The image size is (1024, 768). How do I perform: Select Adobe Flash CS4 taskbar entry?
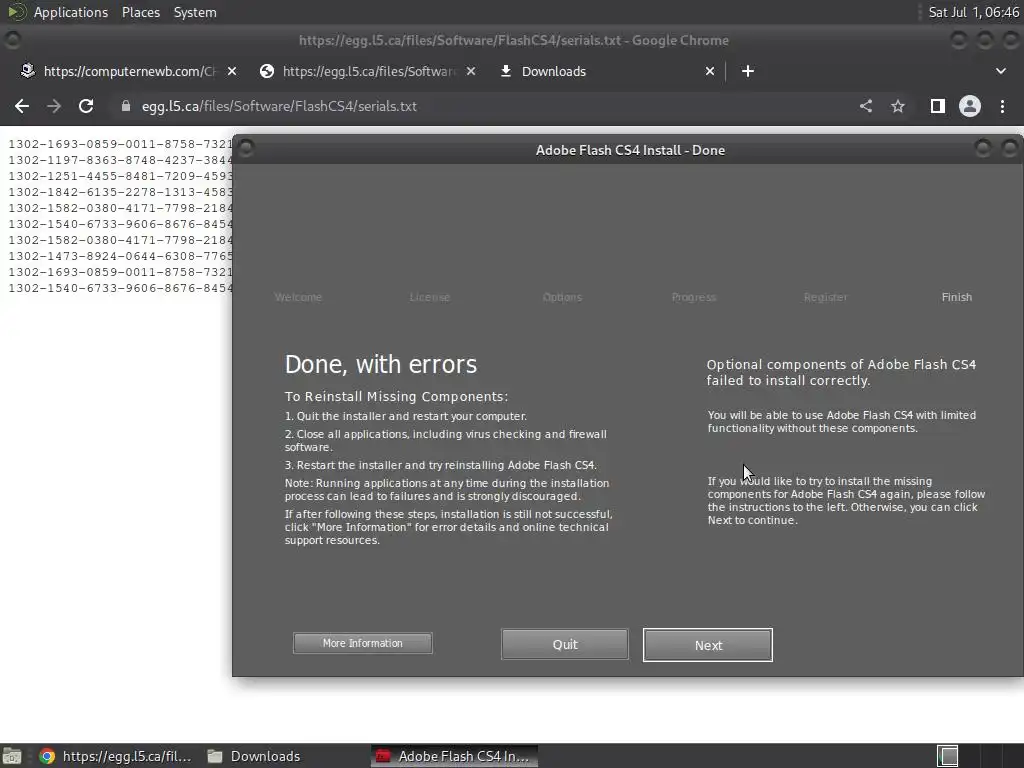[454, 756]
